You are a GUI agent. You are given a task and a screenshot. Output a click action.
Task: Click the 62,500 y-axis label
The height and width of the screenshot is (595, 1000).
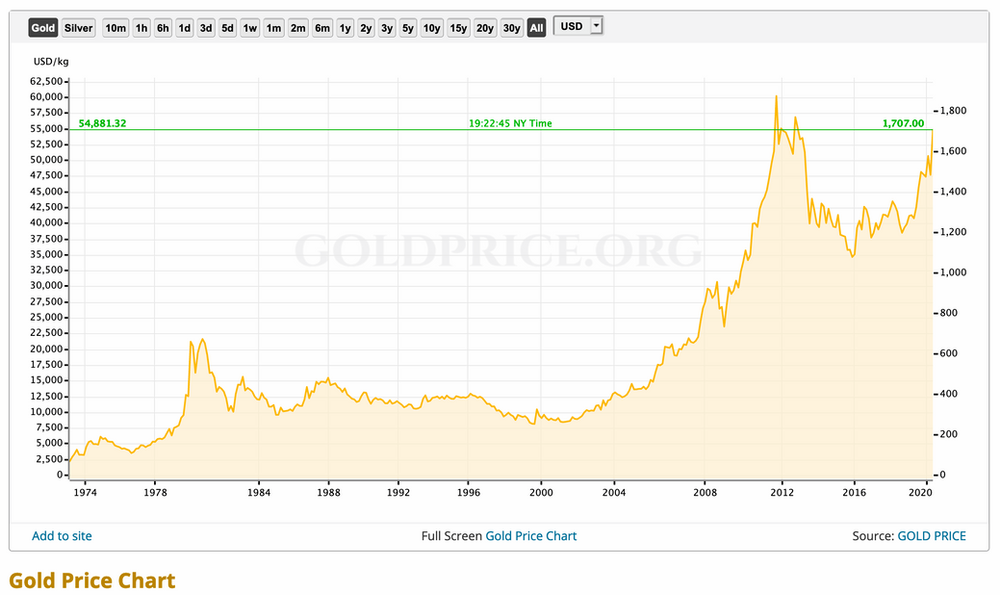47,81
